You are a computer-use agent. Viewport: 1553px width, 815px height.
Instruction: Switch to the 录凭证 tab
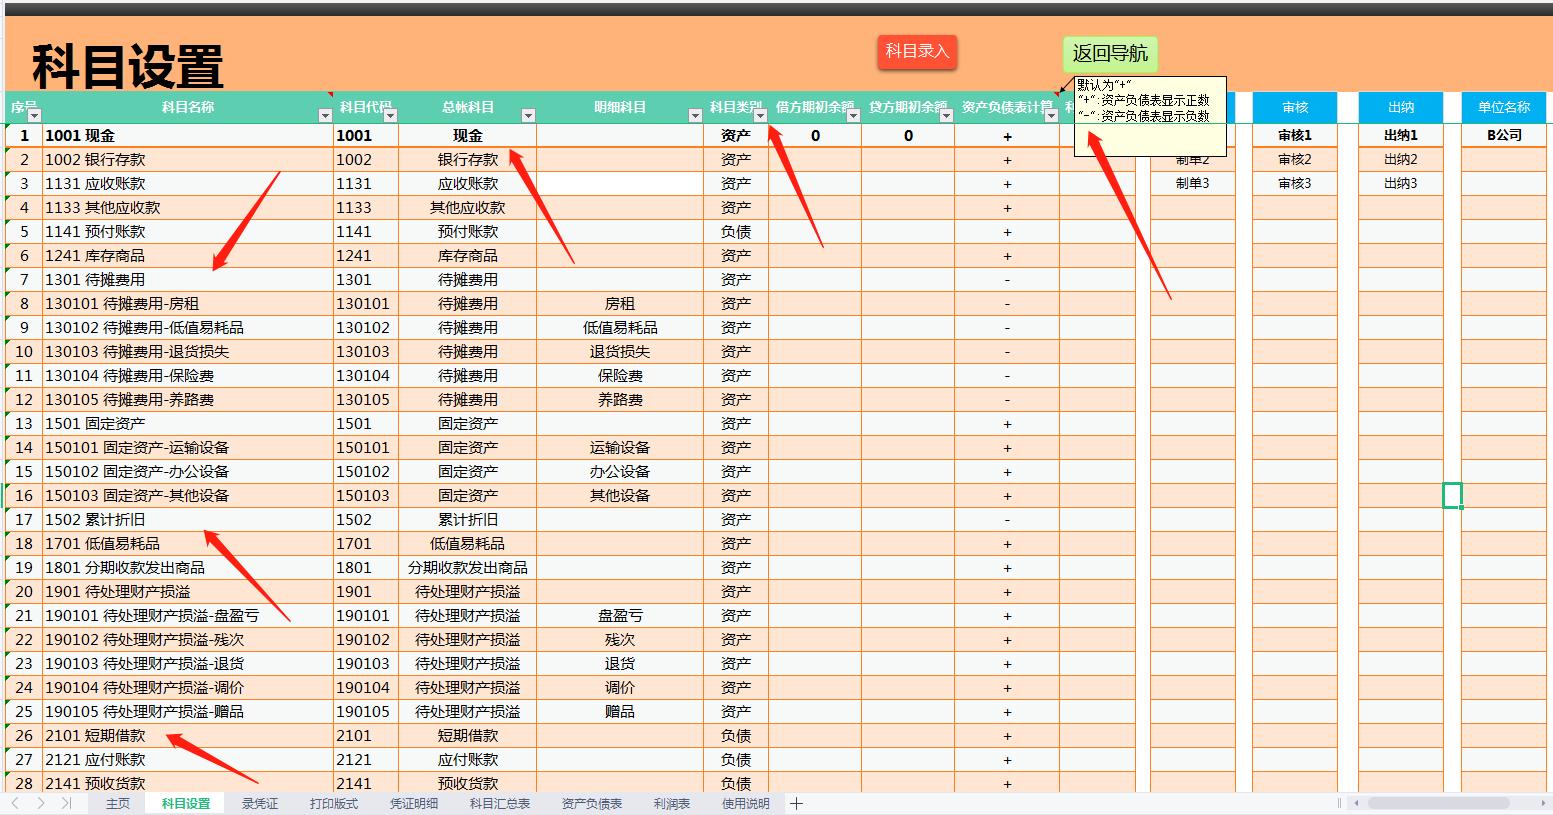coord(259,802)
